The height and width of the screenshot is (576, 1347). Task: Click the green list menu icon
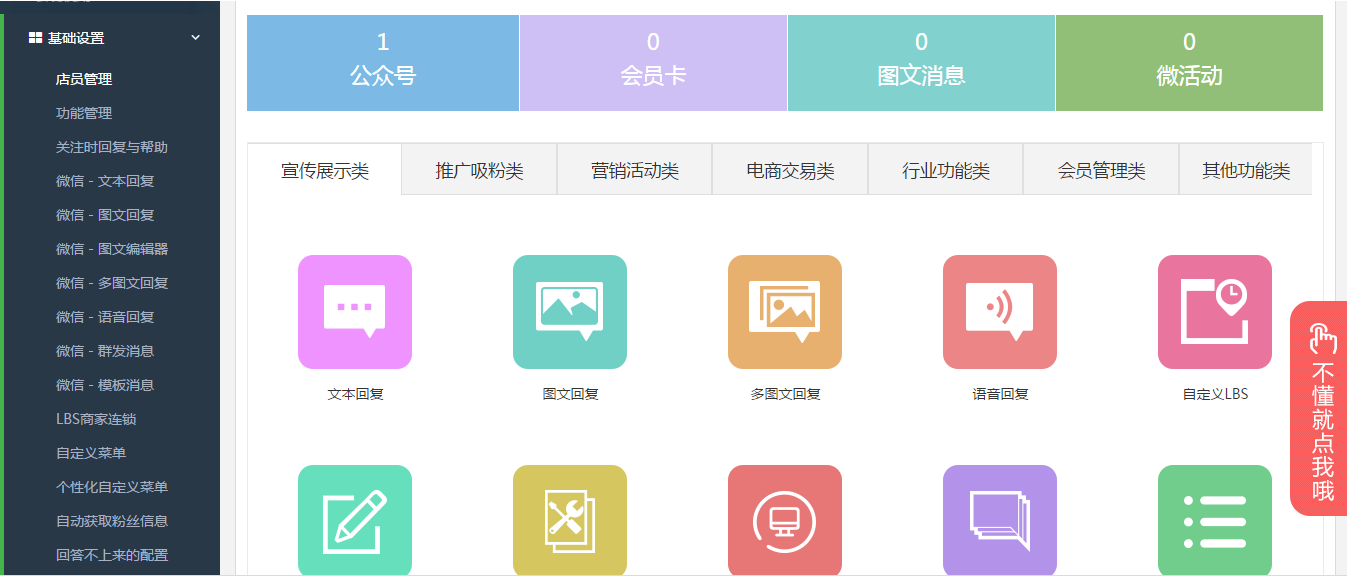coord(1215,520)
